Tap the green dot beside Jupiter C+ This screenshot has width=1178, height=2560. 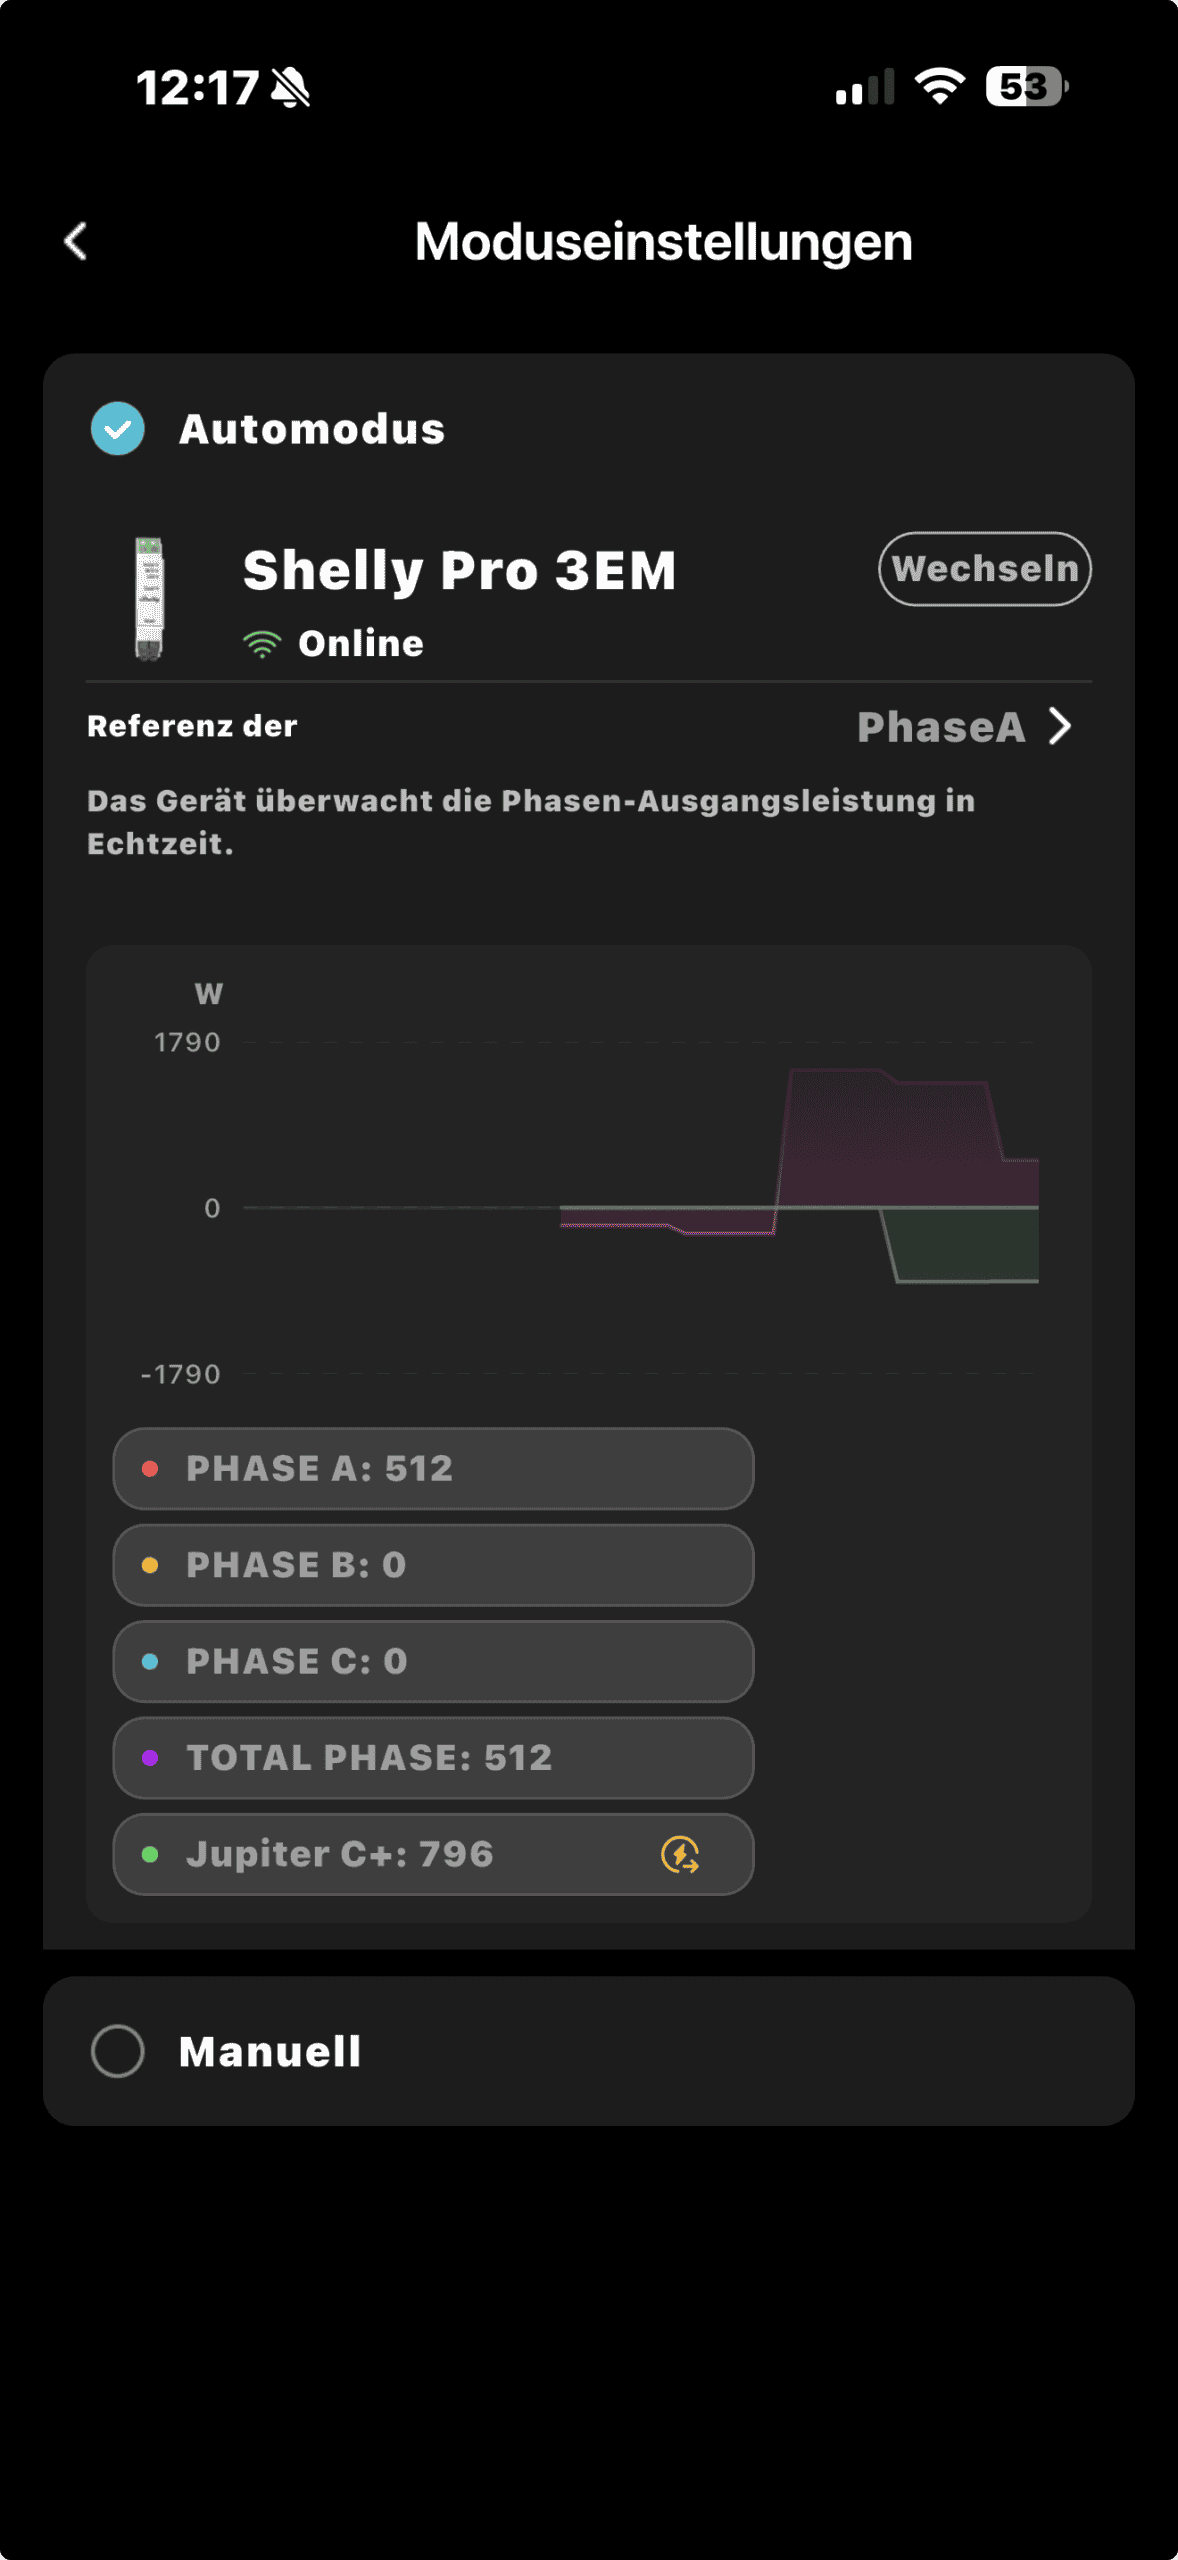click(150, 1854)
